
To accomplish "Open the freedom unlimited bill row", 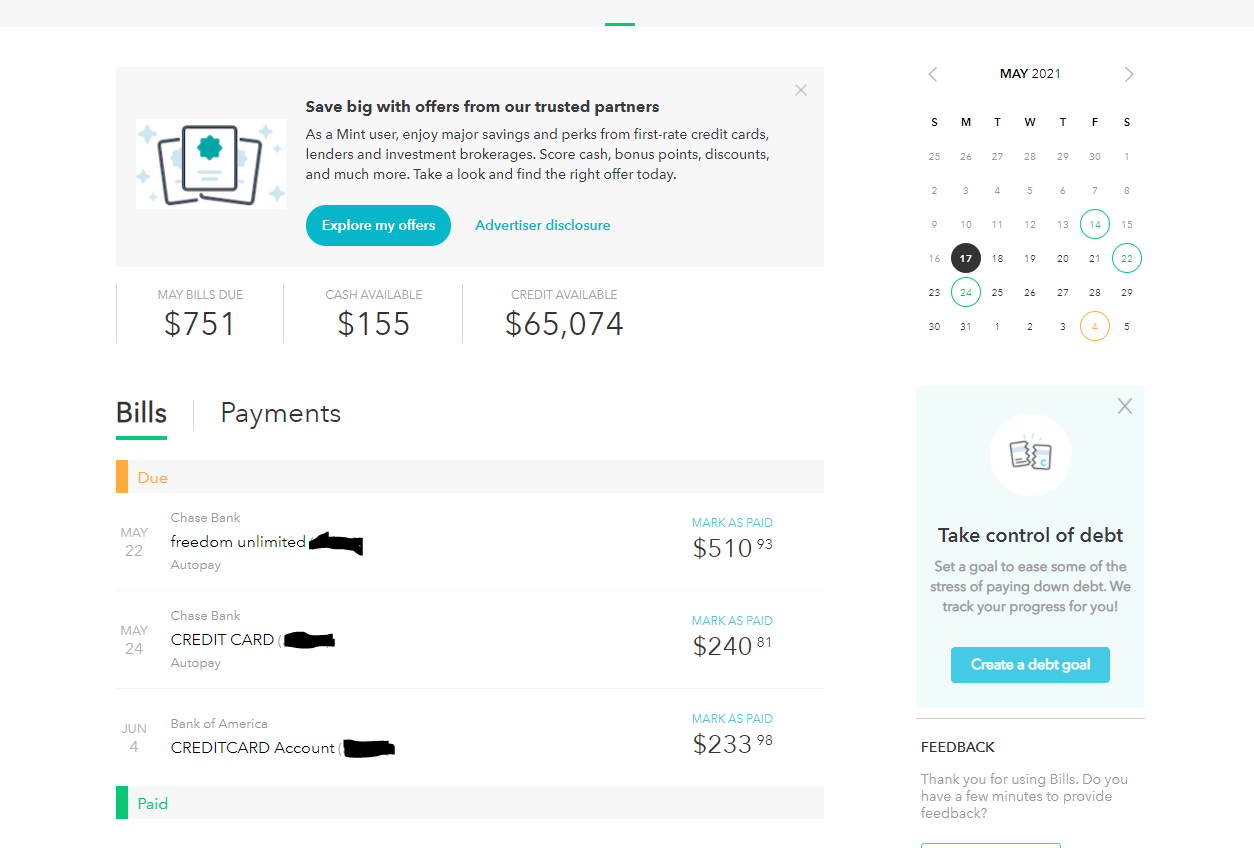I will coord(470,541).
